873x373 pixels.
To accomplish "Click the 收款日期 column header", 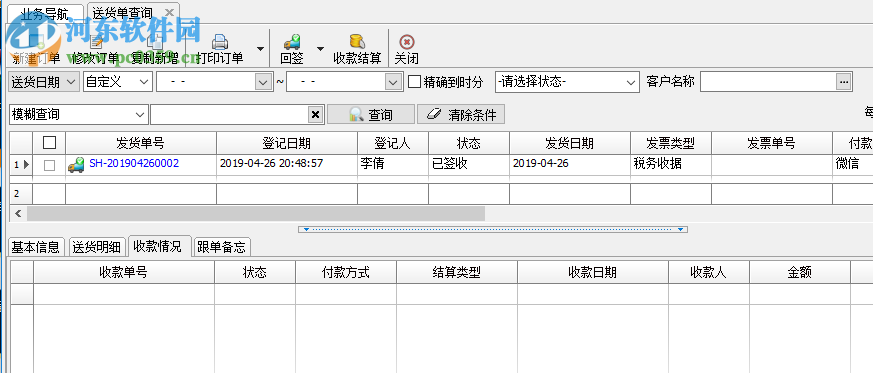I will tap(592, 272).
